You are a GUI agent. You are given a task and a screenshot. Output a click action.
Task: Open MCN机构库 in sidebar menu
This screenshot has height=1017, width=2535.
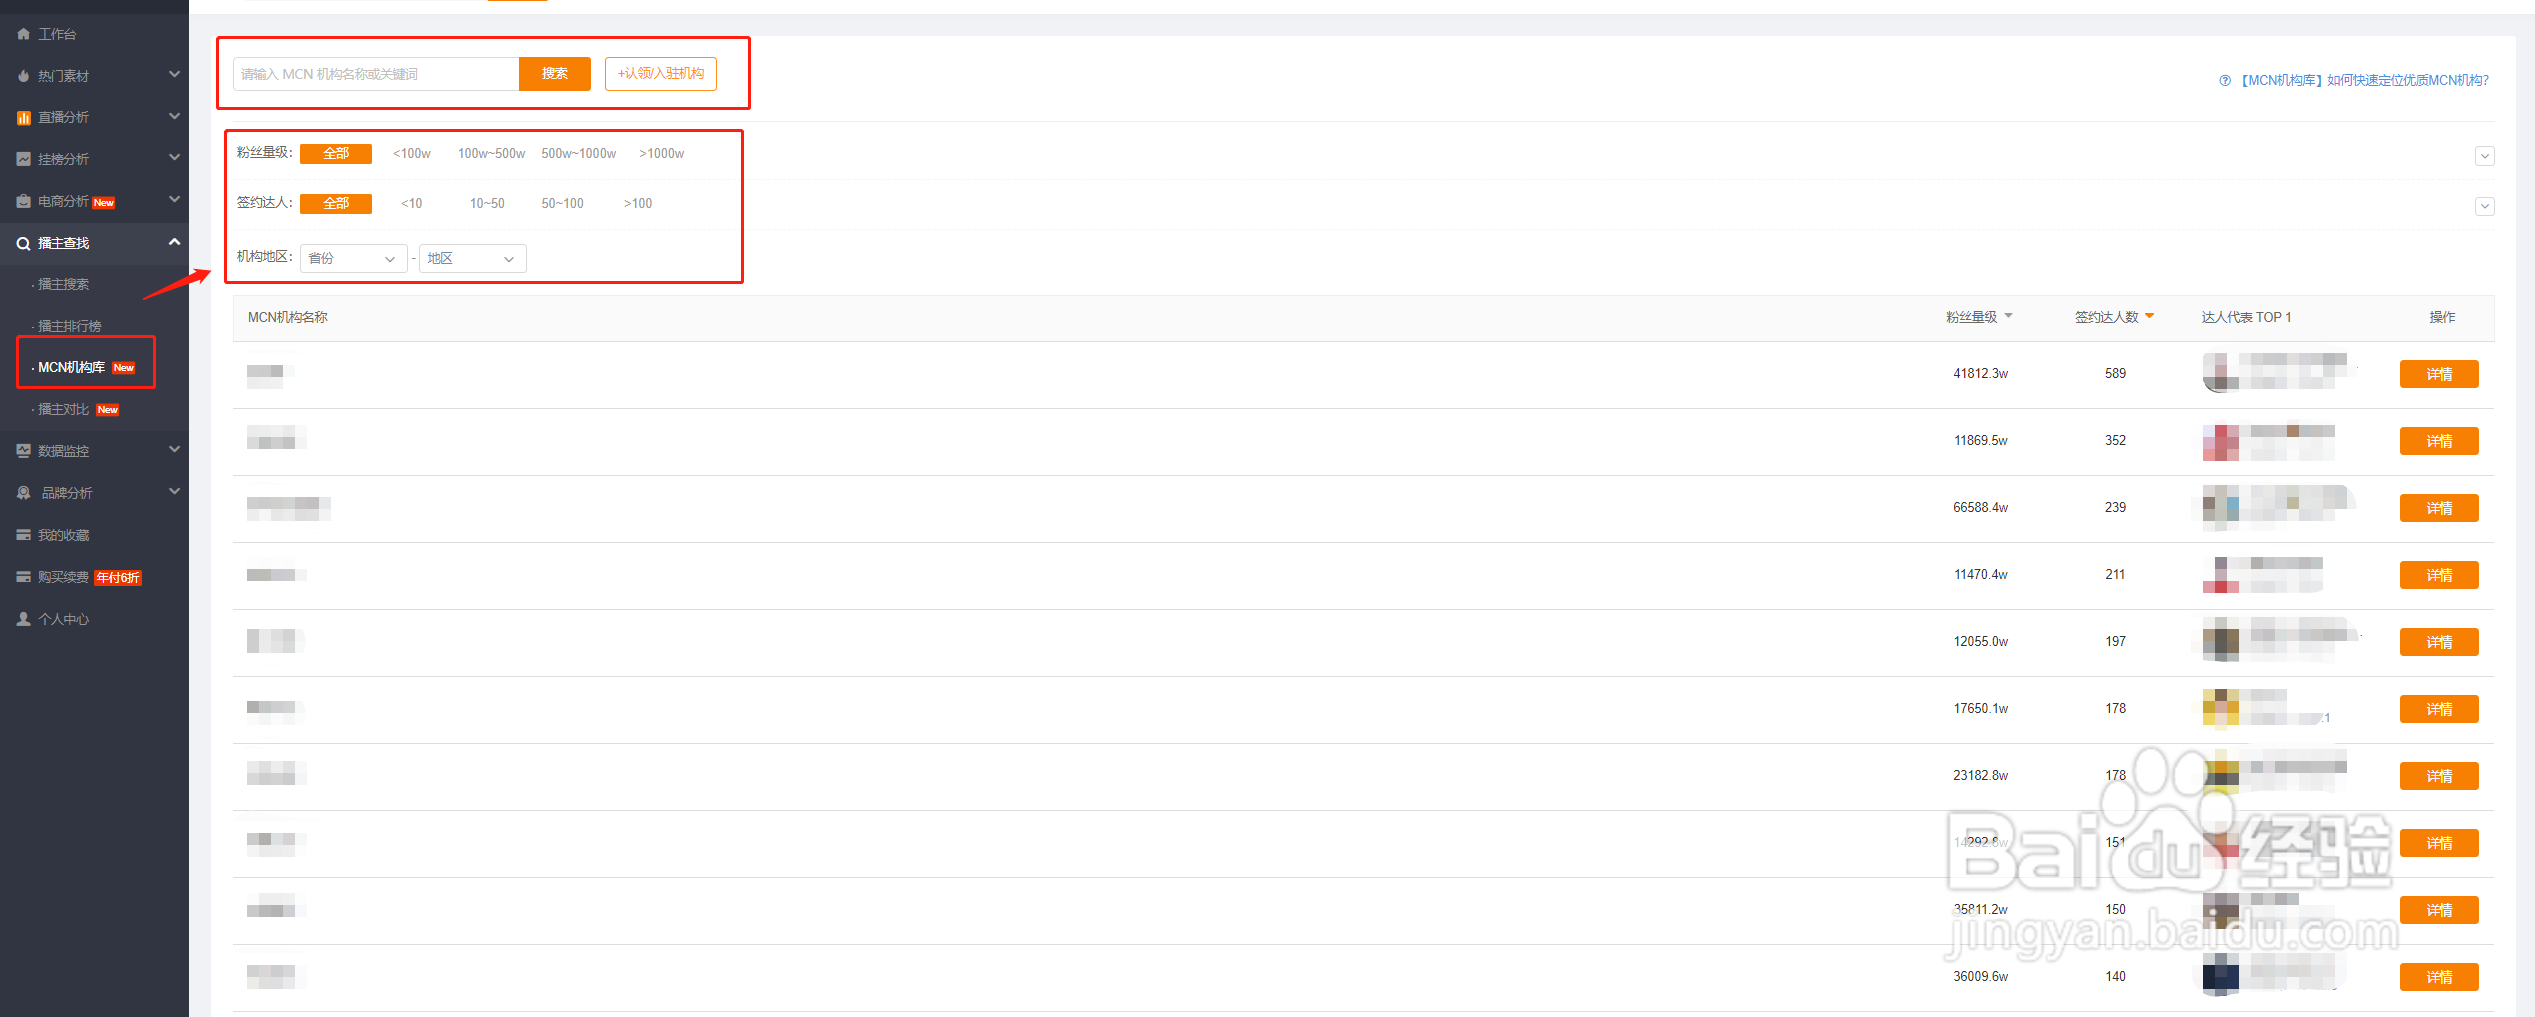point(72,368)
